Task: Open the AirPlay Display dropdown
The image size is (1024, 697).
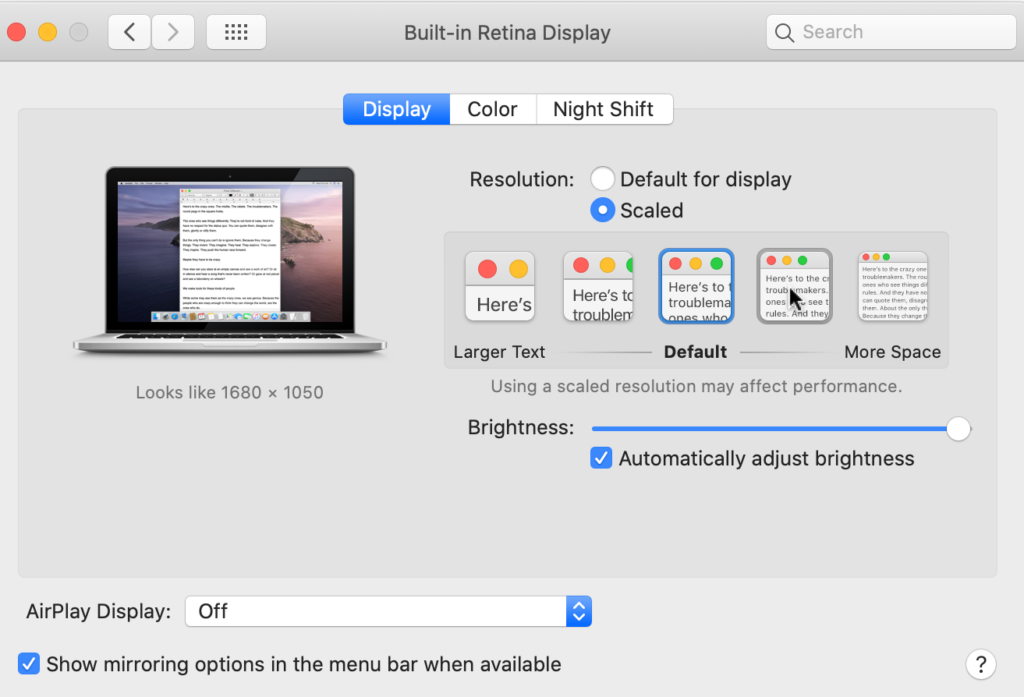Action: coord(387,611)
